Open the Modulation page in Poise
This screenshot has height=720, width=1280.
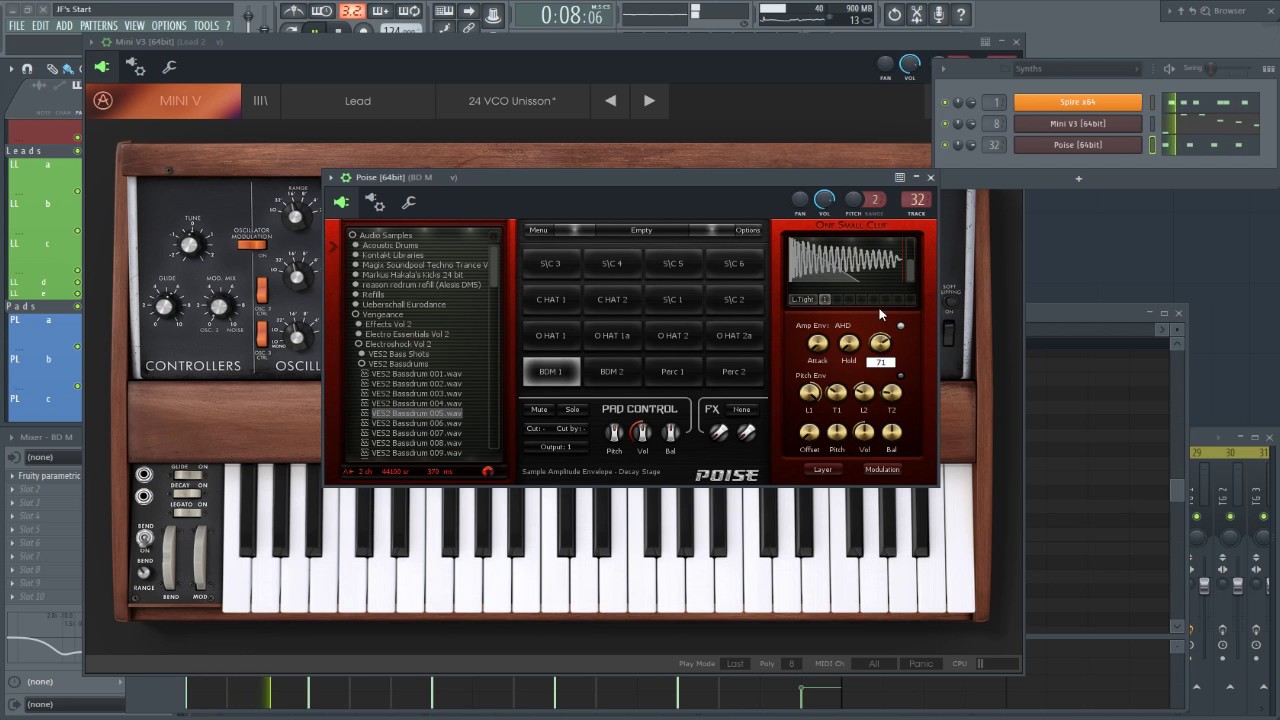pos(882,469)
